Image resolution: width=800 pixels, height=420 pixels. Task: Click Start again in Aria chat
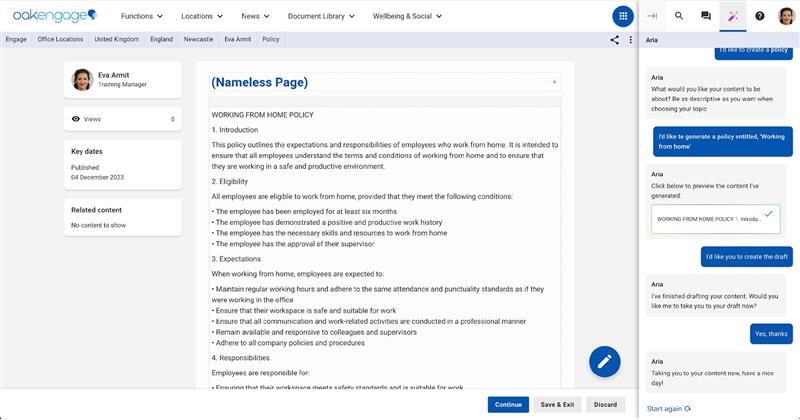668,409
